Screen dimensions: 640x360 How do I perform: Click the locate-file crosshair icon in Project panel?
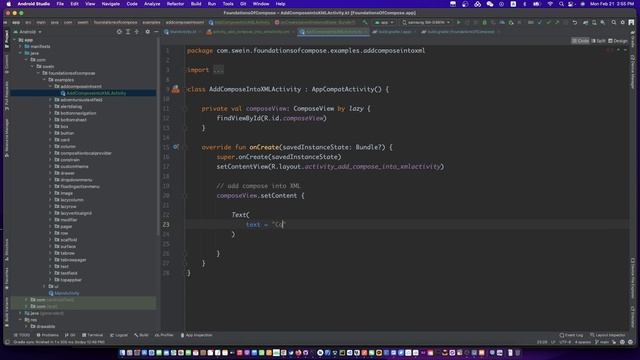coord(119,31)
